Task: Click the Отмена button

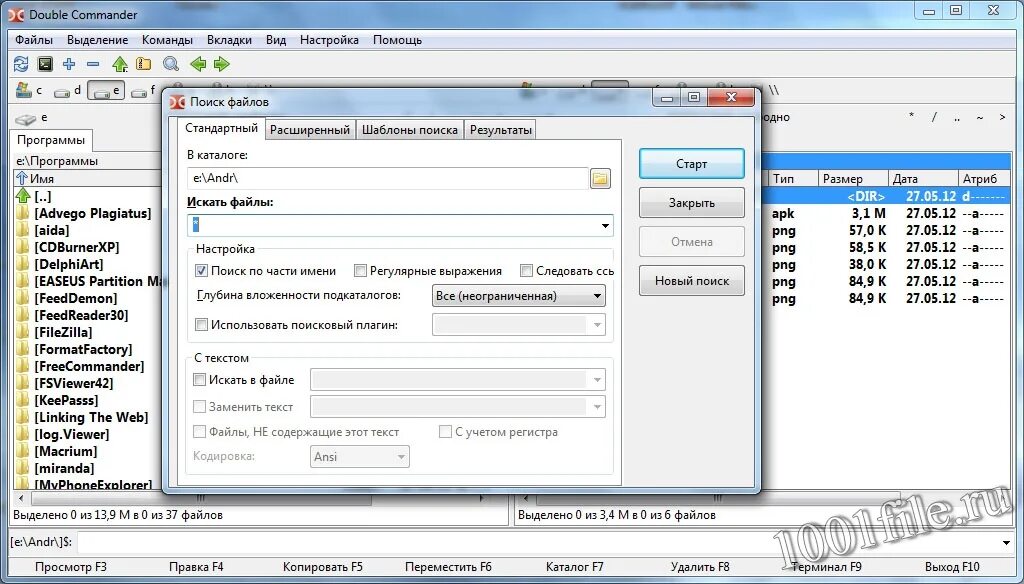Action: coord(692,242)
